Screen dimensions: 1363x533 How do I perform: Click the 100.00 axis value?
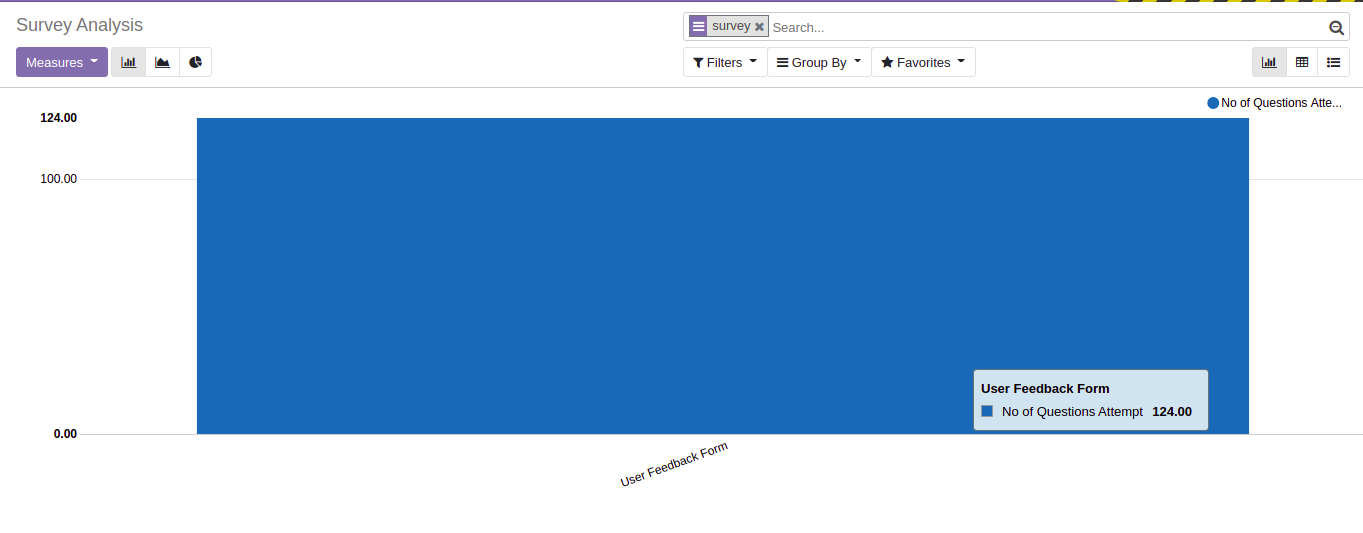58,179
